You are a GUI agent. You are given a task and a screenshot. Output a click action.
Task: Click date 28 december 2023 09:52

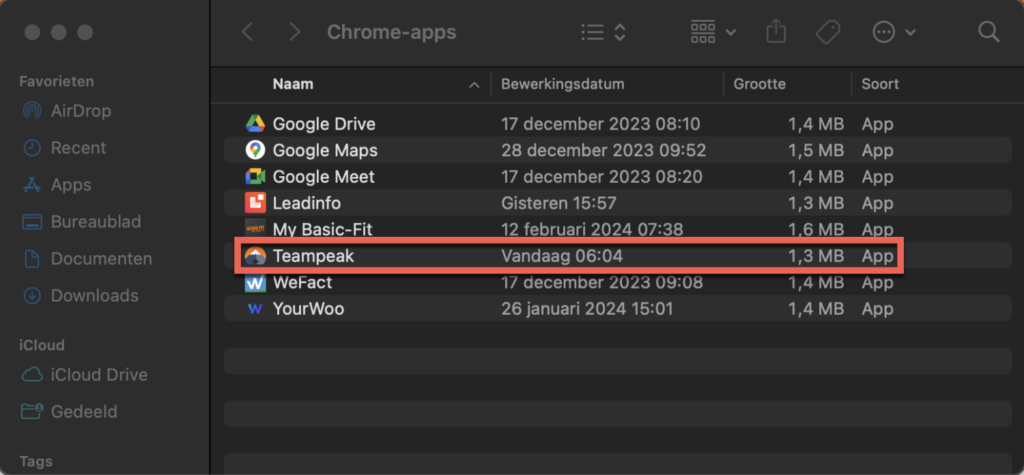tap(603, 150)
